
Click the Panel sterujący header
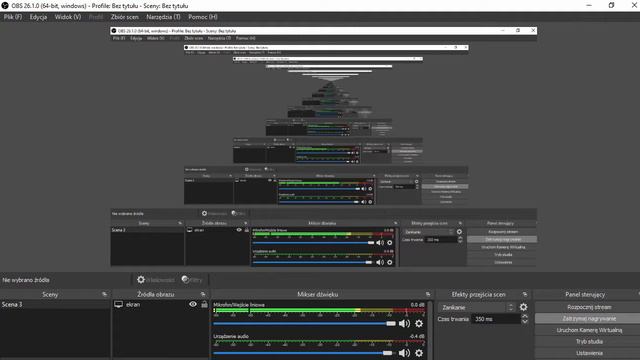point(585,294)
